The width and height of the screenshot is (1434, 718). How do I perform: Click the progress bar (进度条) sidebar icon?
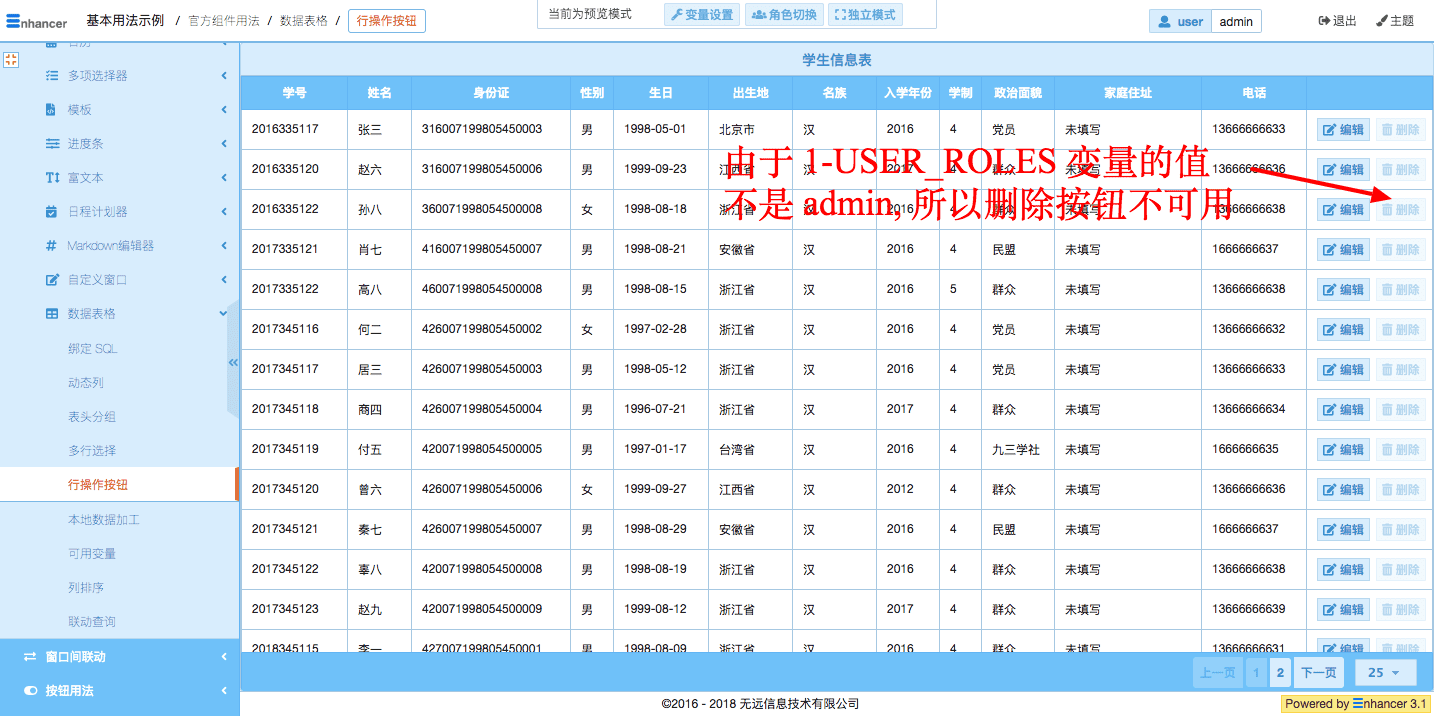coord(52,144)
